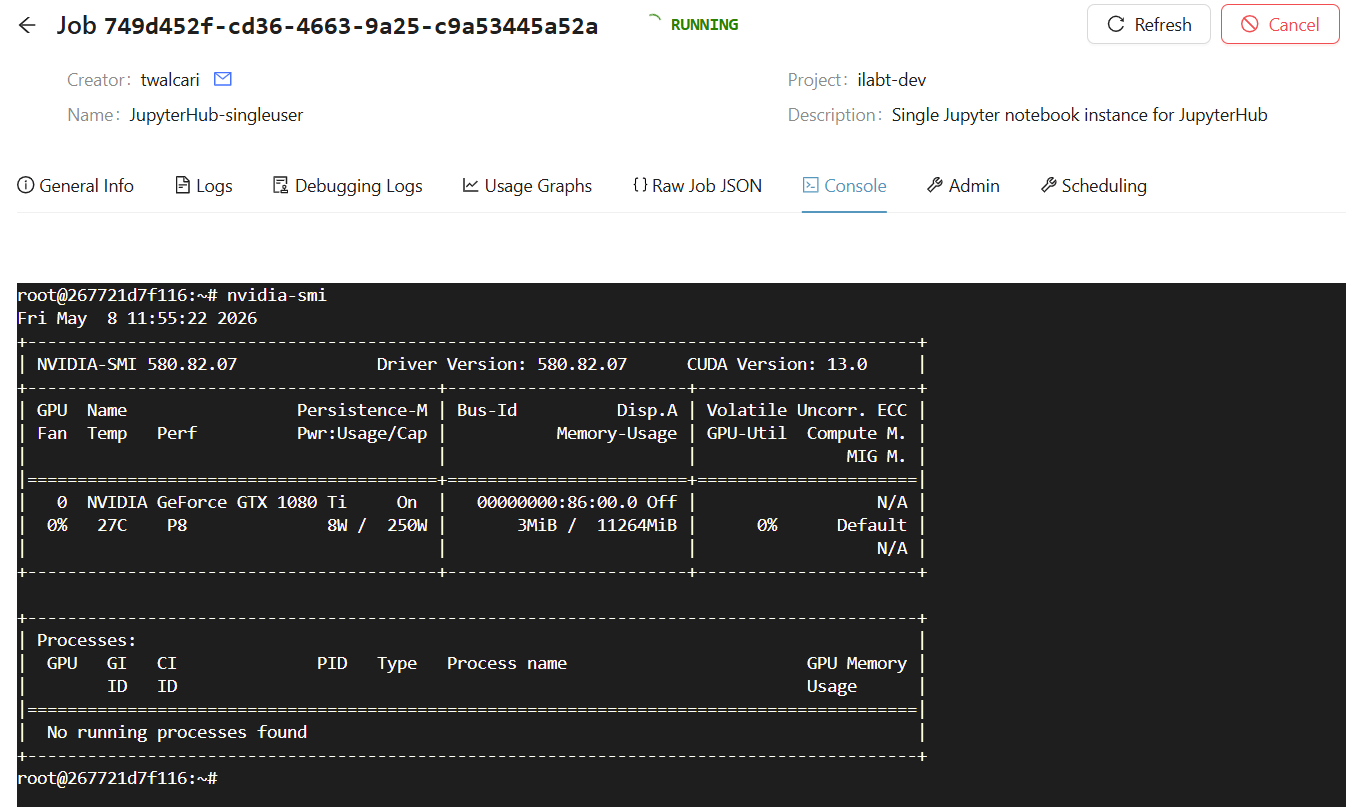Open the General Info tab
This screenshot has width=1346, height=807.
point(76,185)
